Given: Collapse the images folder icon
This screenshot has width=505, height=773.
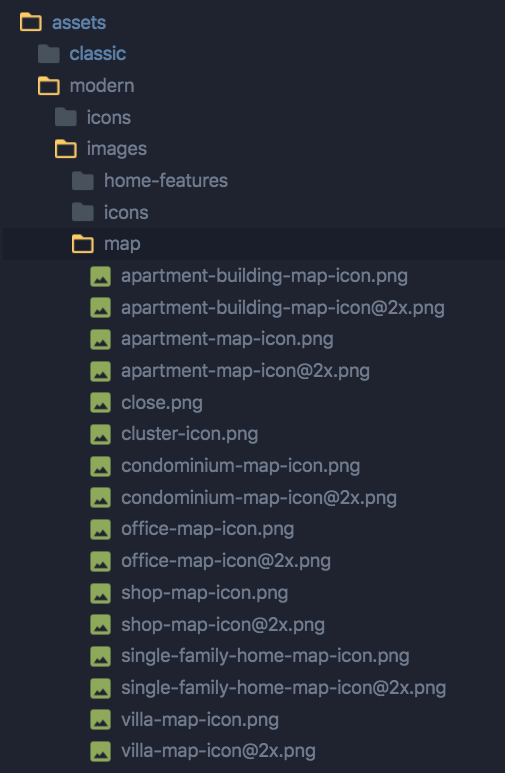Looking at the screenshot, I should click(66, 149).
